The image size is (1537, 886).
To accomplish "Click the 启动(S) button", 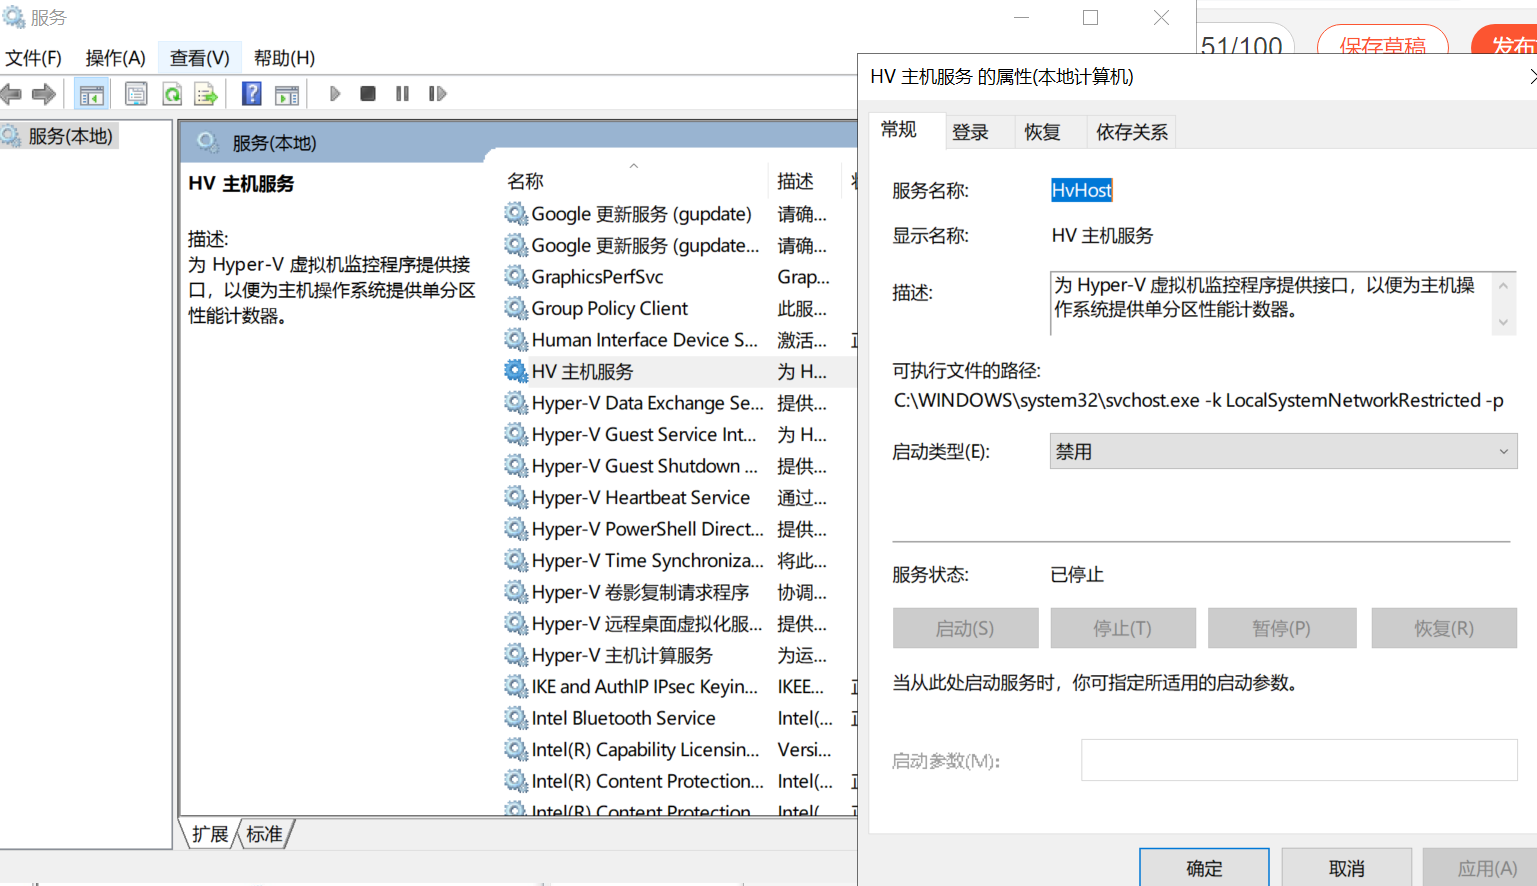I will point(965,628).
